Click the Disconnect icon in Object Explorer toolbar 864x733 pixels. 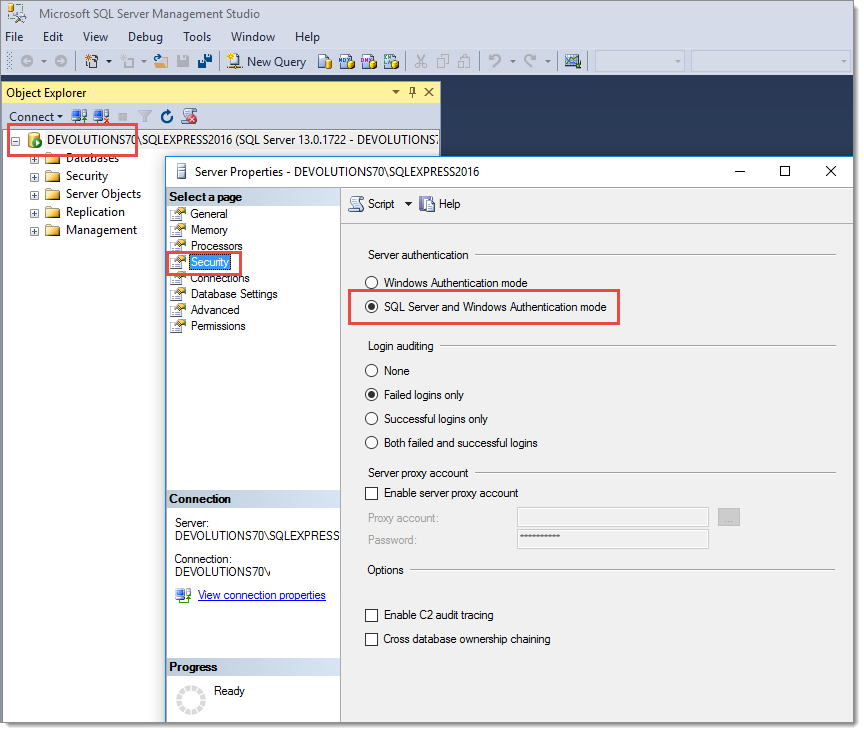tap(101, 116)
